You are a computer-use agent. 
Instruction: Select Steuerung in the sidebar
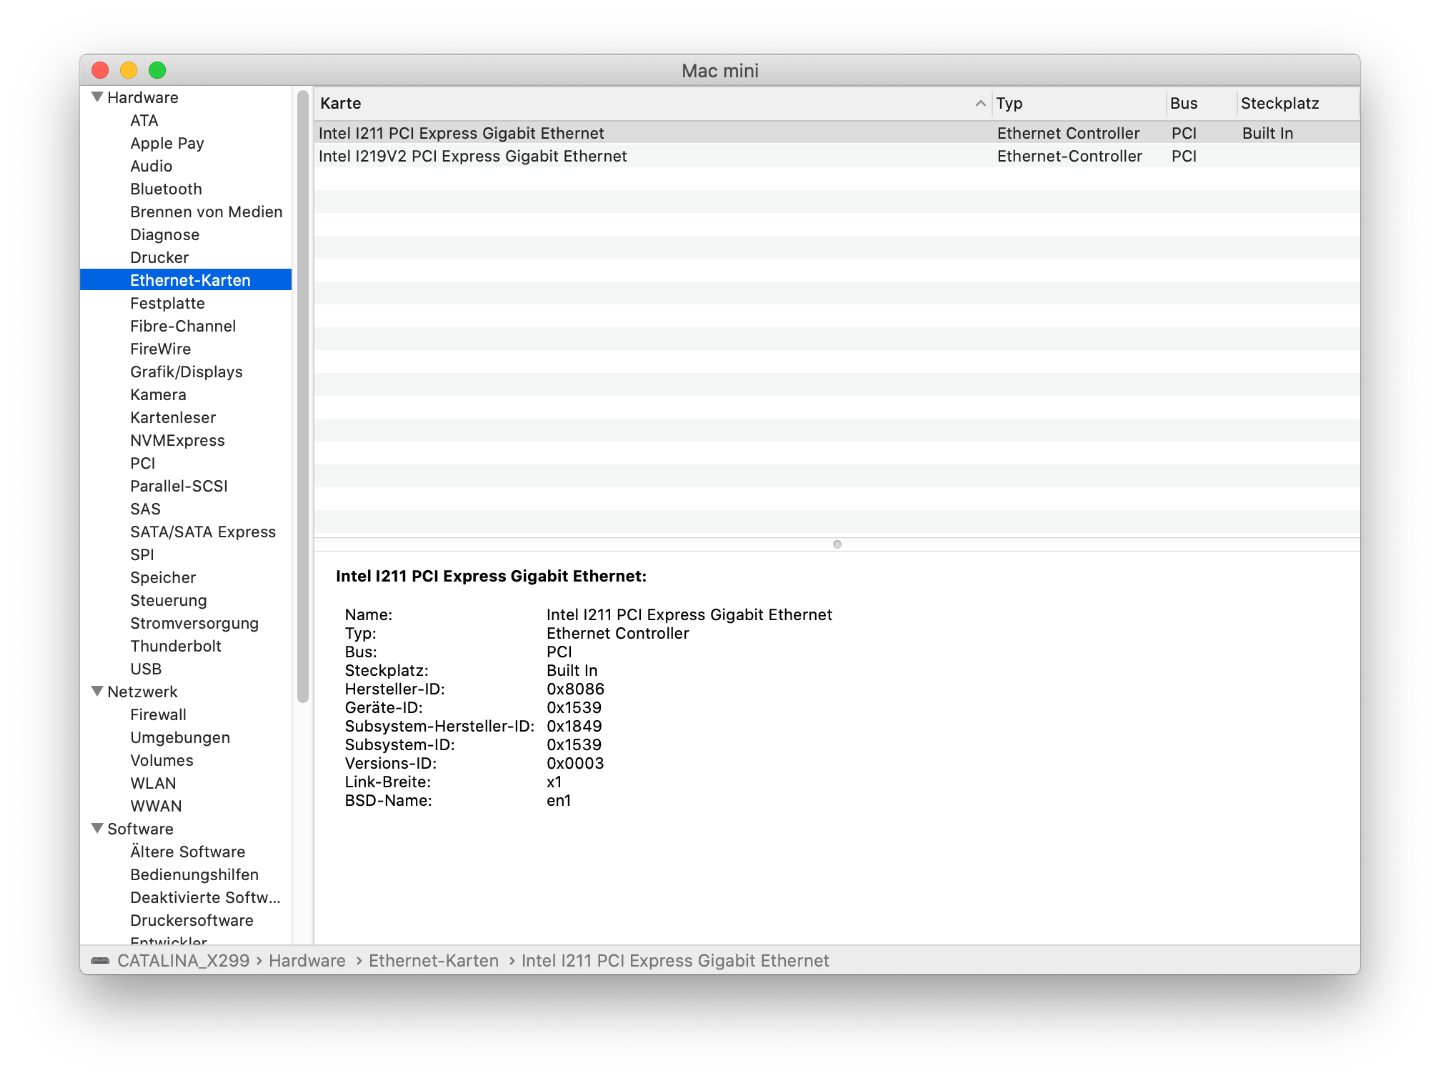pos(168,600)
